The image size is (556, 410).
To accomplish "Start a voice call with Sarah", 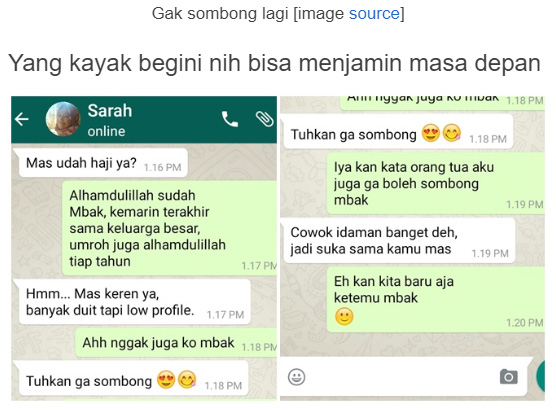I will pos(230,119).
